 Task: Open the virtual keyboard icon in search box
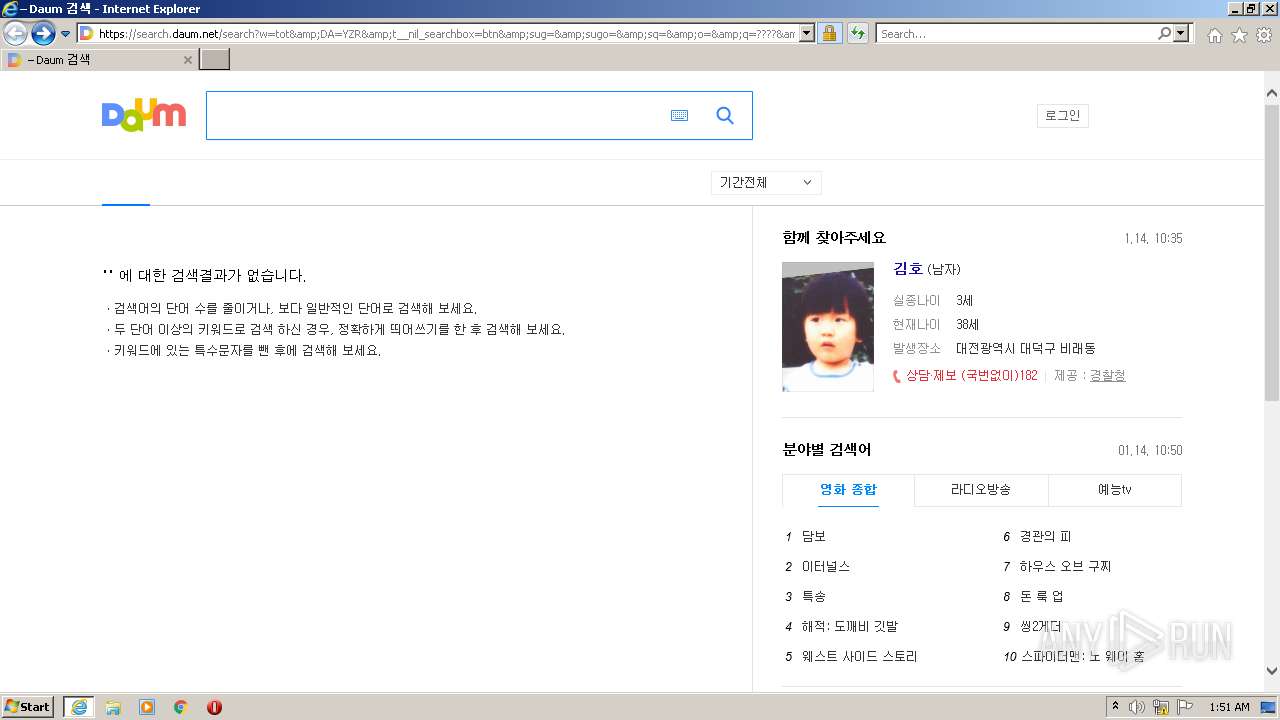[x=679, y=116]
